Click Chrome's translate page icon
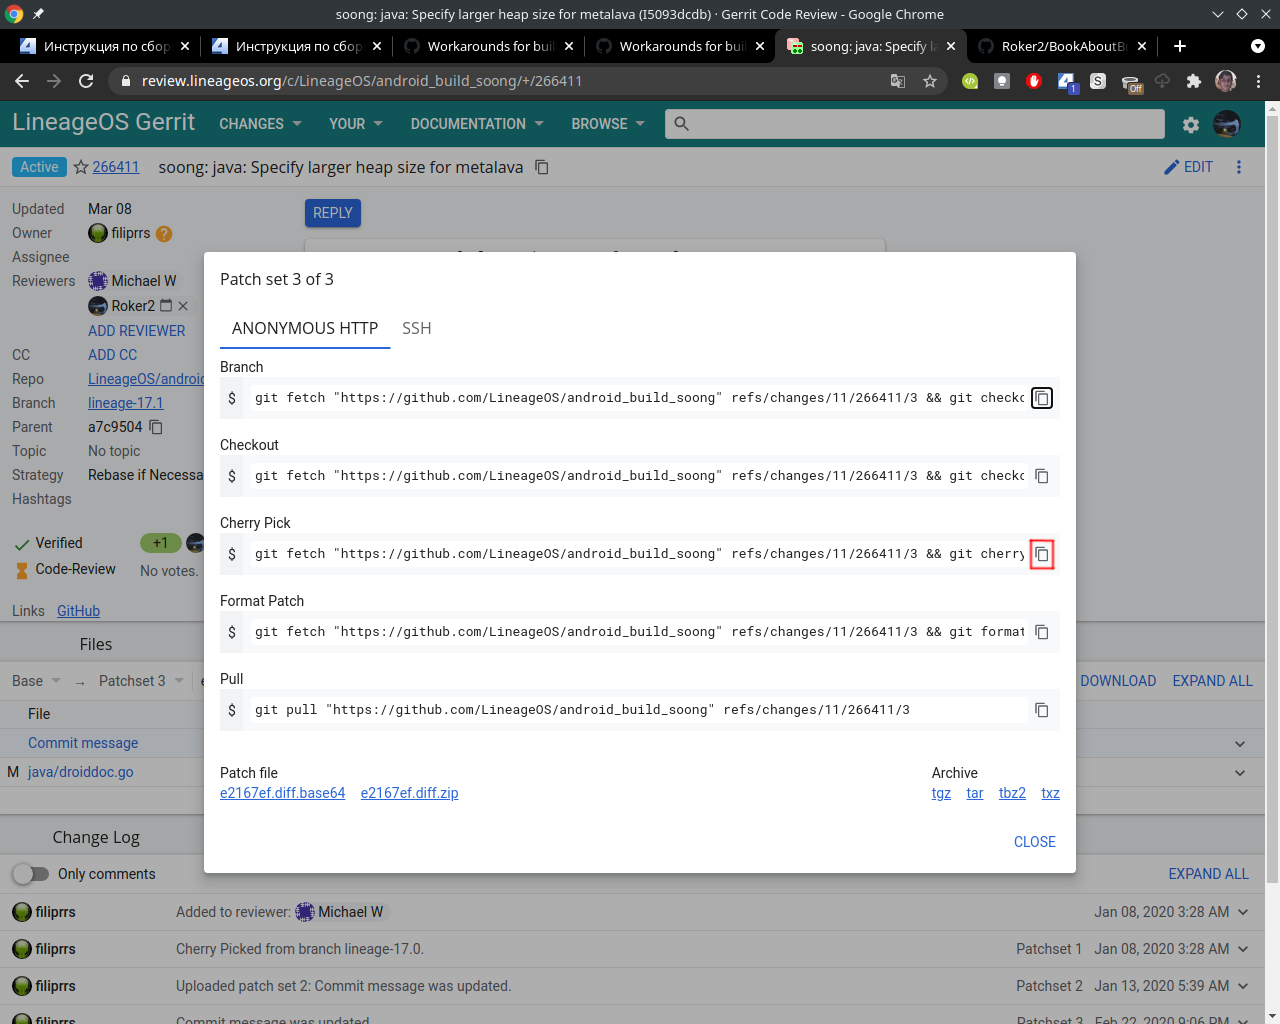 point(898,81)
